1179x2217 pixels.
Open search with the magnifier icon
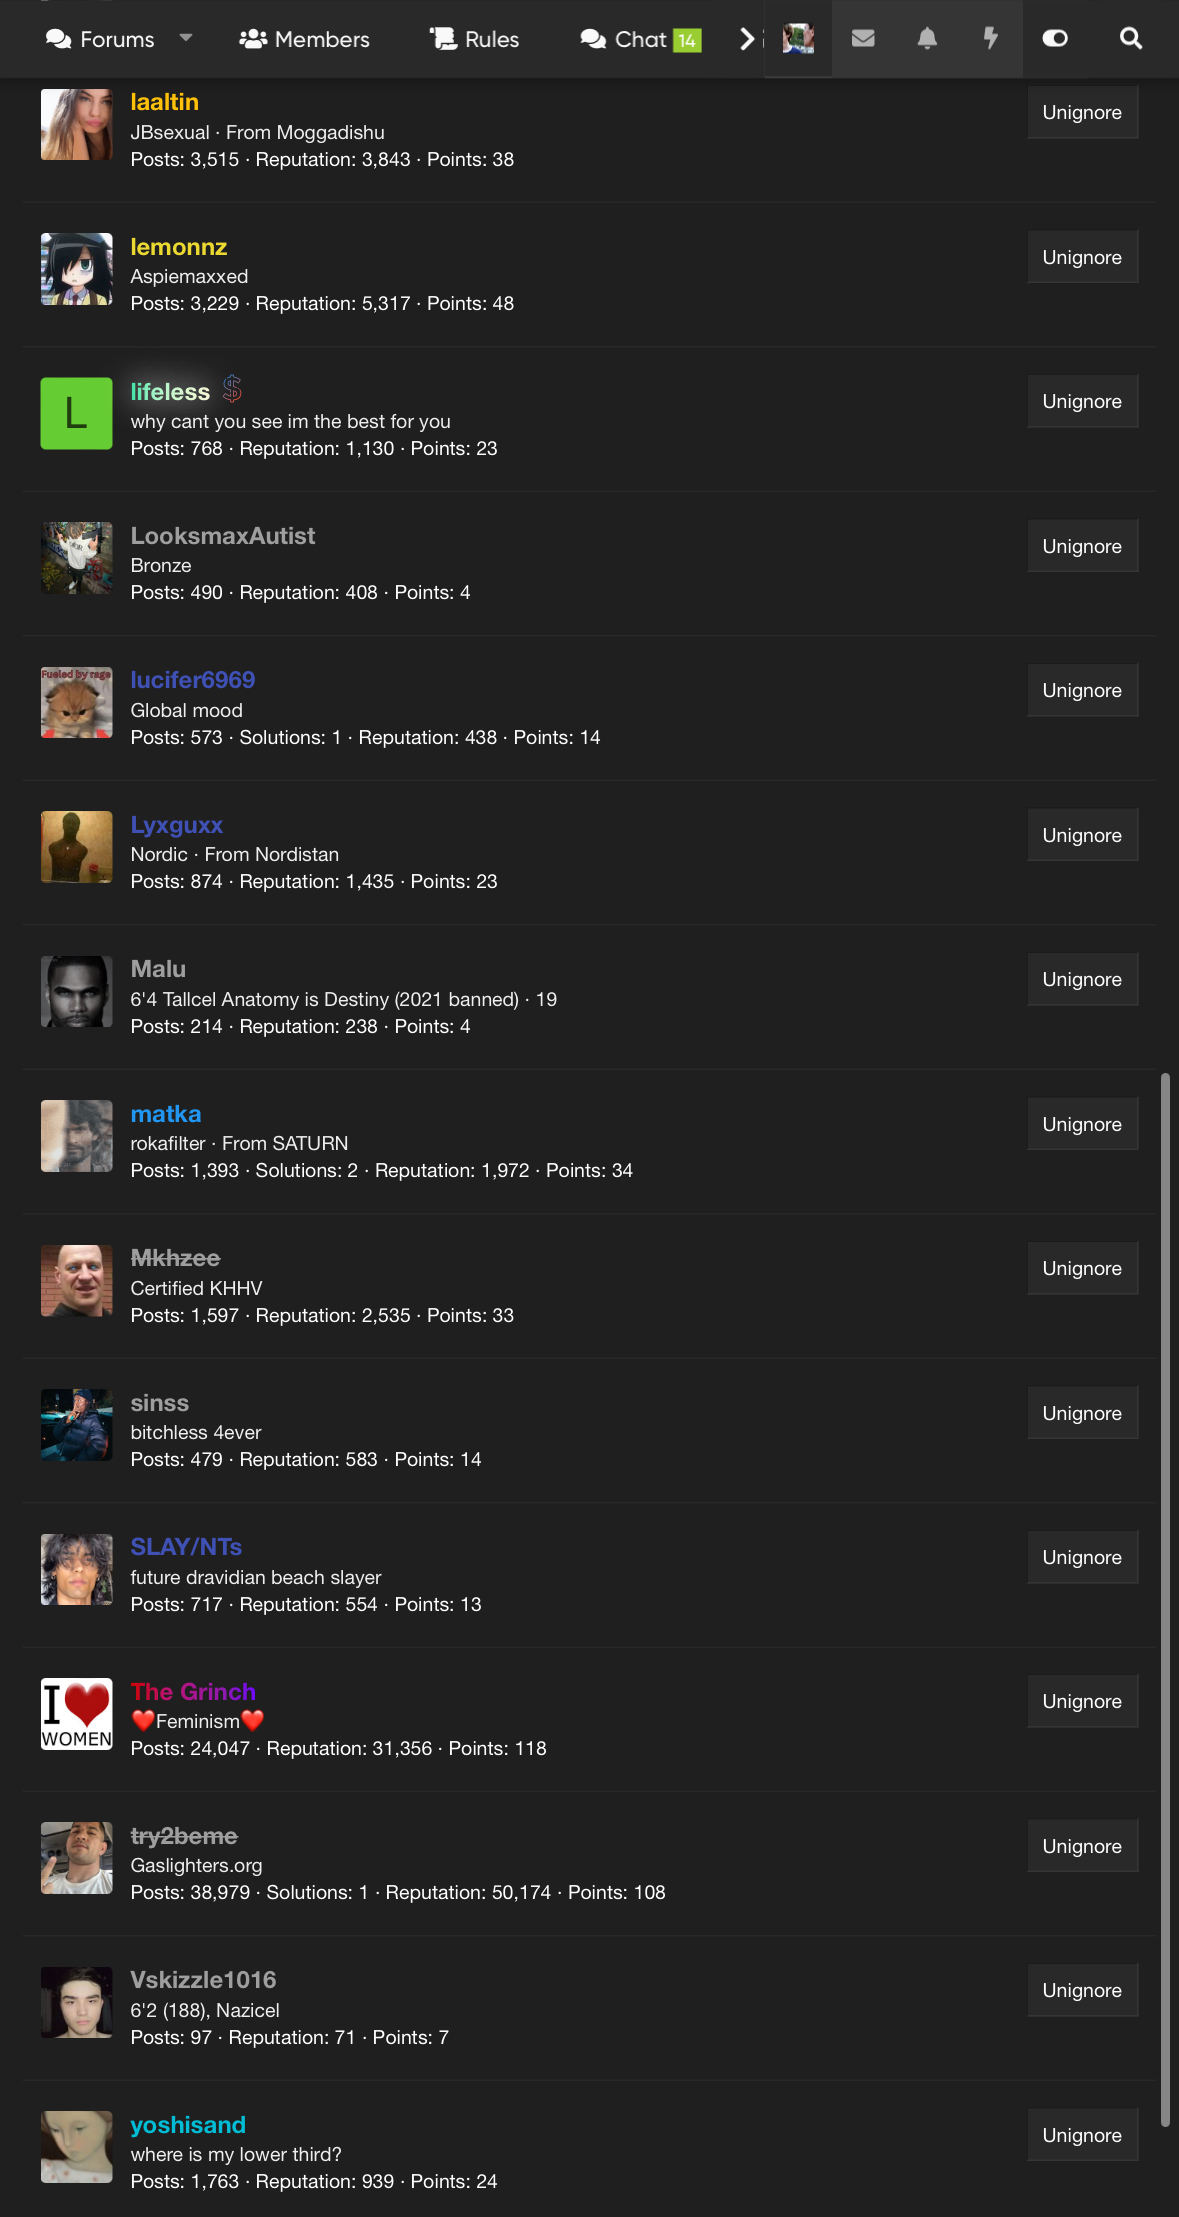1130,39
